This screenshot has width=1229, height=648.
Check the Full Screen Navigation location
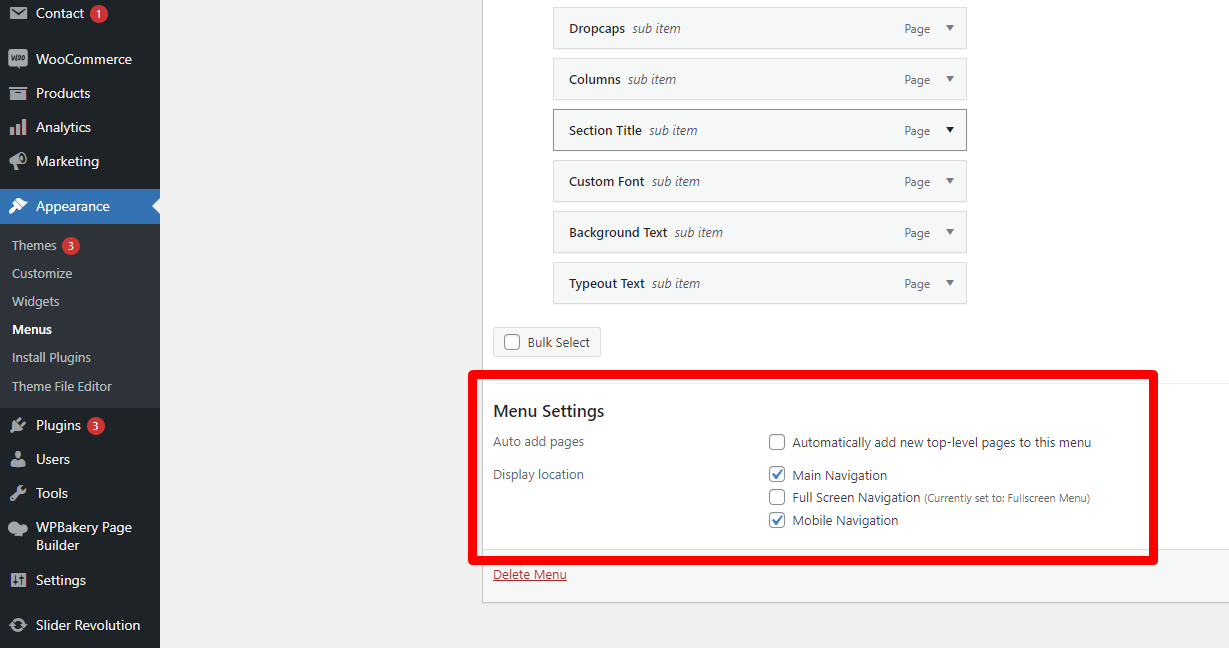point(777,497)
